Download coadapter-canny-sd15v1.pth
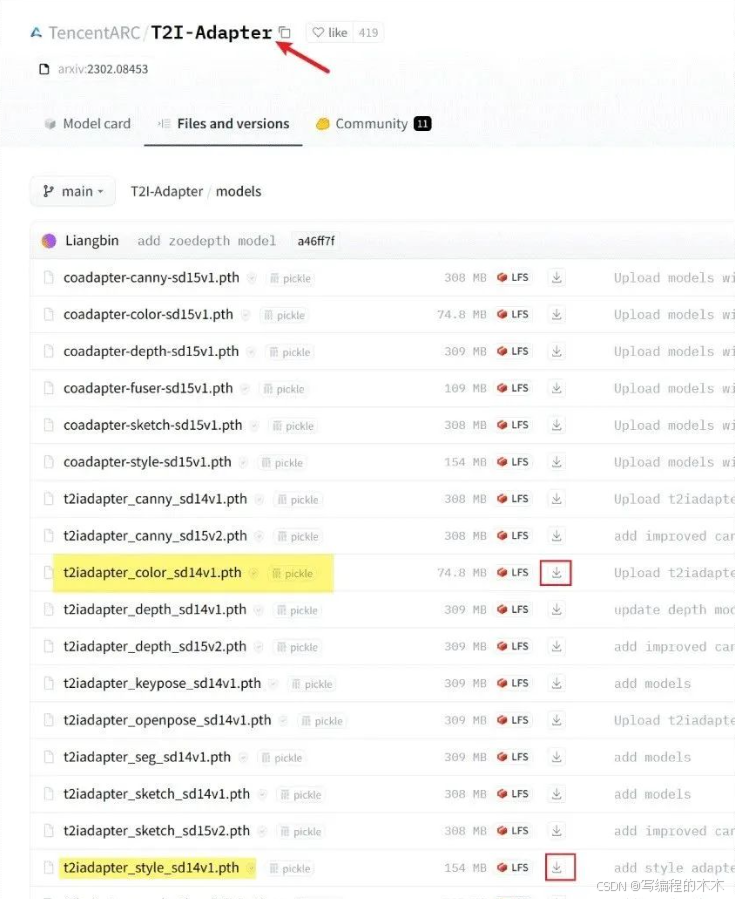 556,278
